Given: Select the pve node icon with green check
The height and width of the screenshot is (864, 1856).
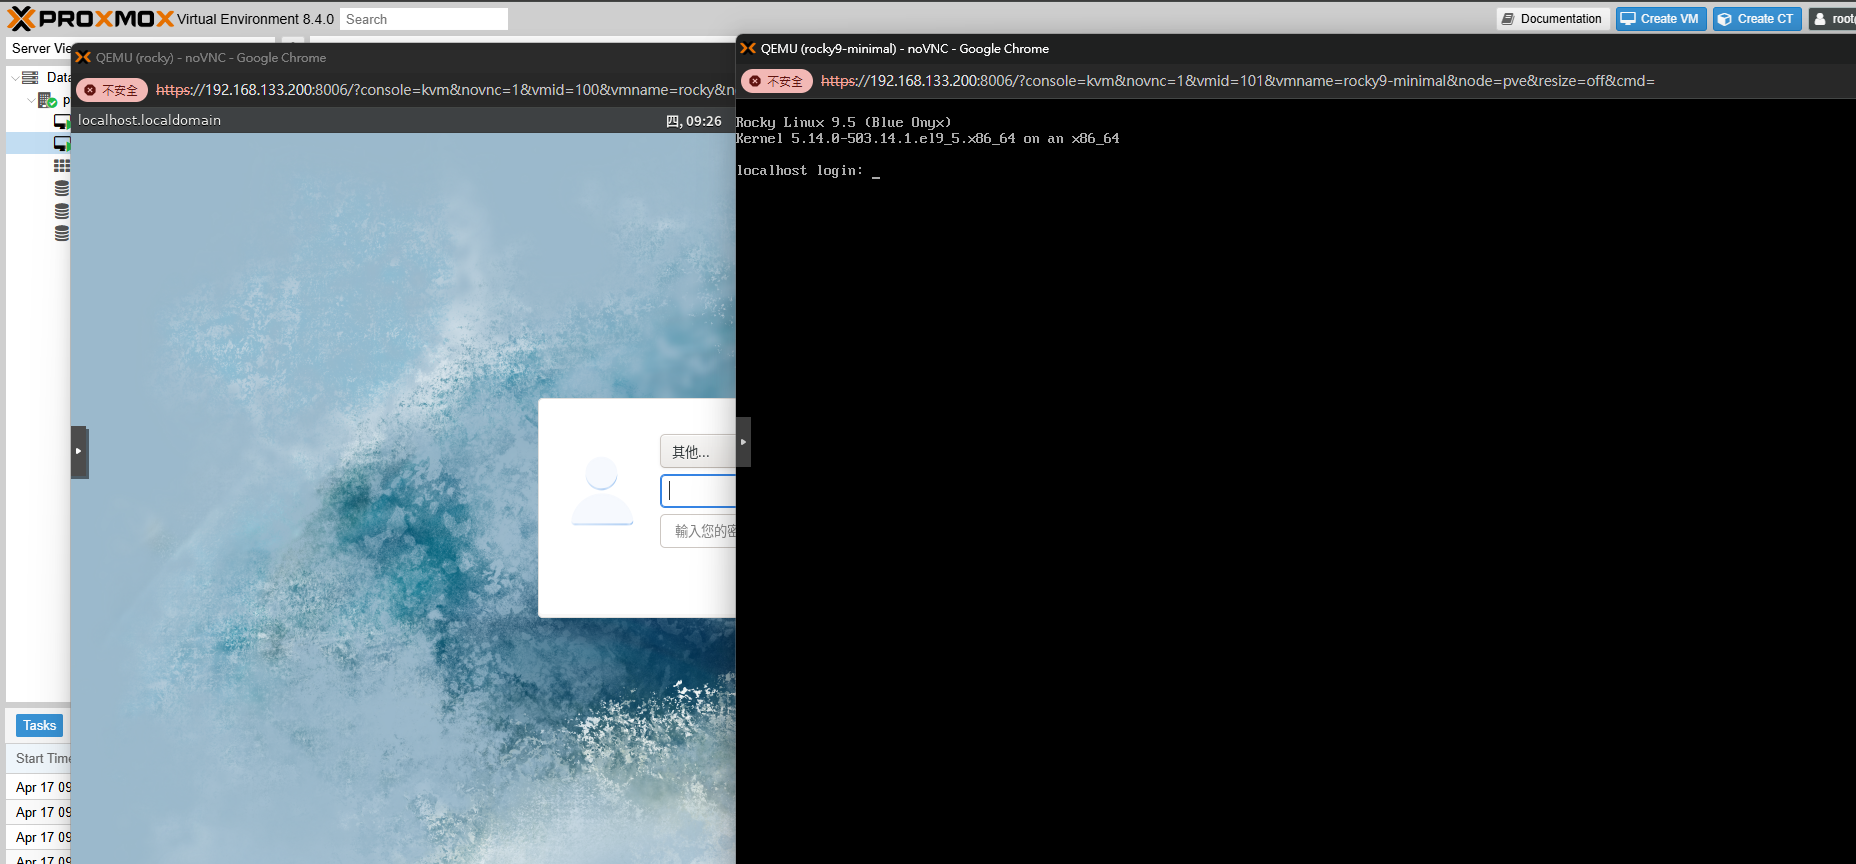Looking at the screenshot, I should pyautogui.click(x=47, y=100).
